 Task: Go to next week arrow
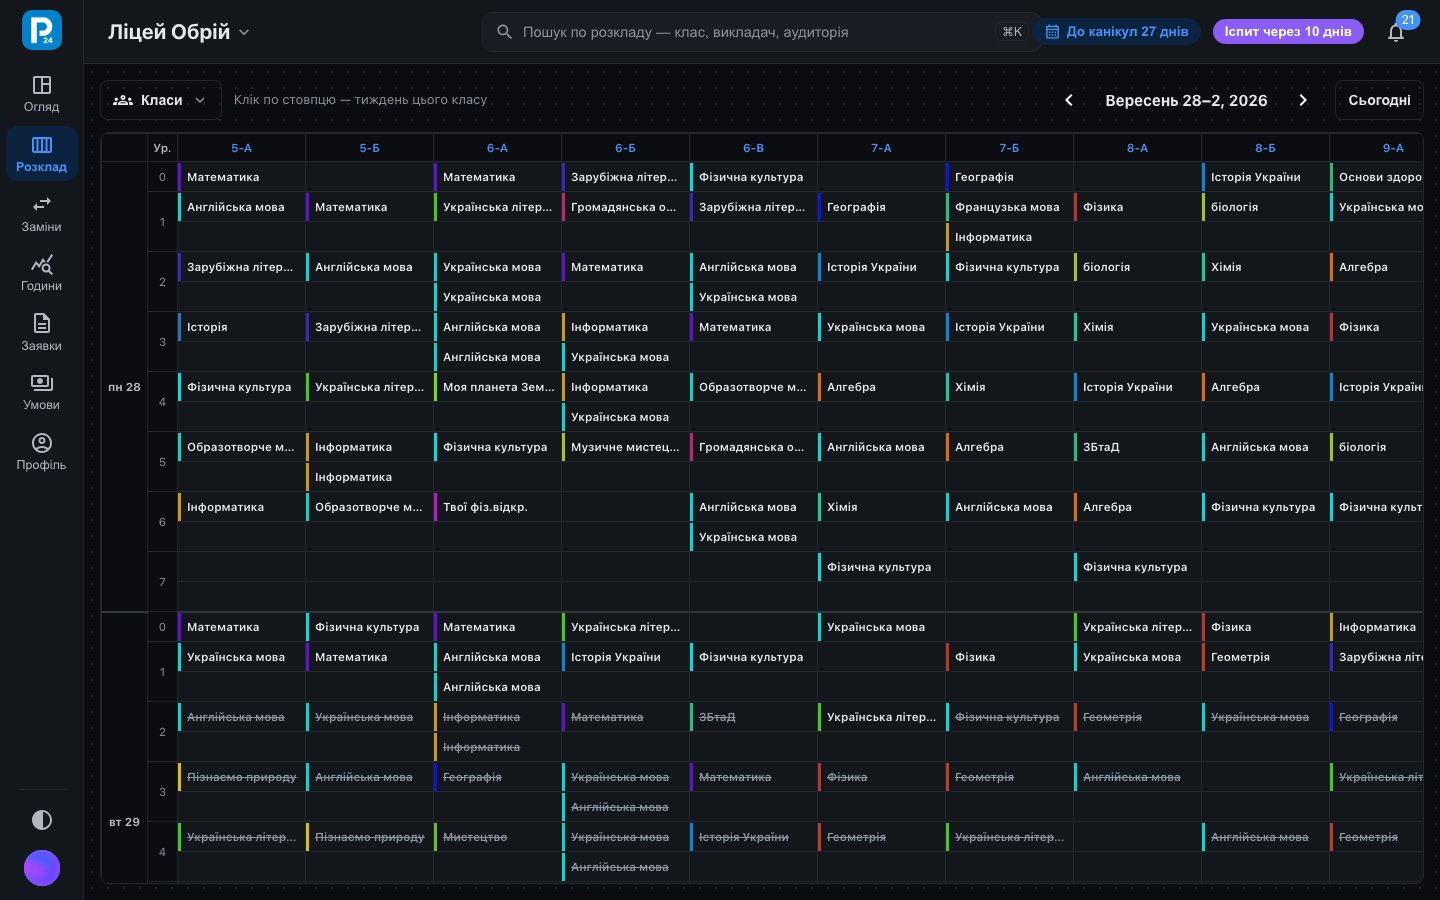coord(1303,100)
